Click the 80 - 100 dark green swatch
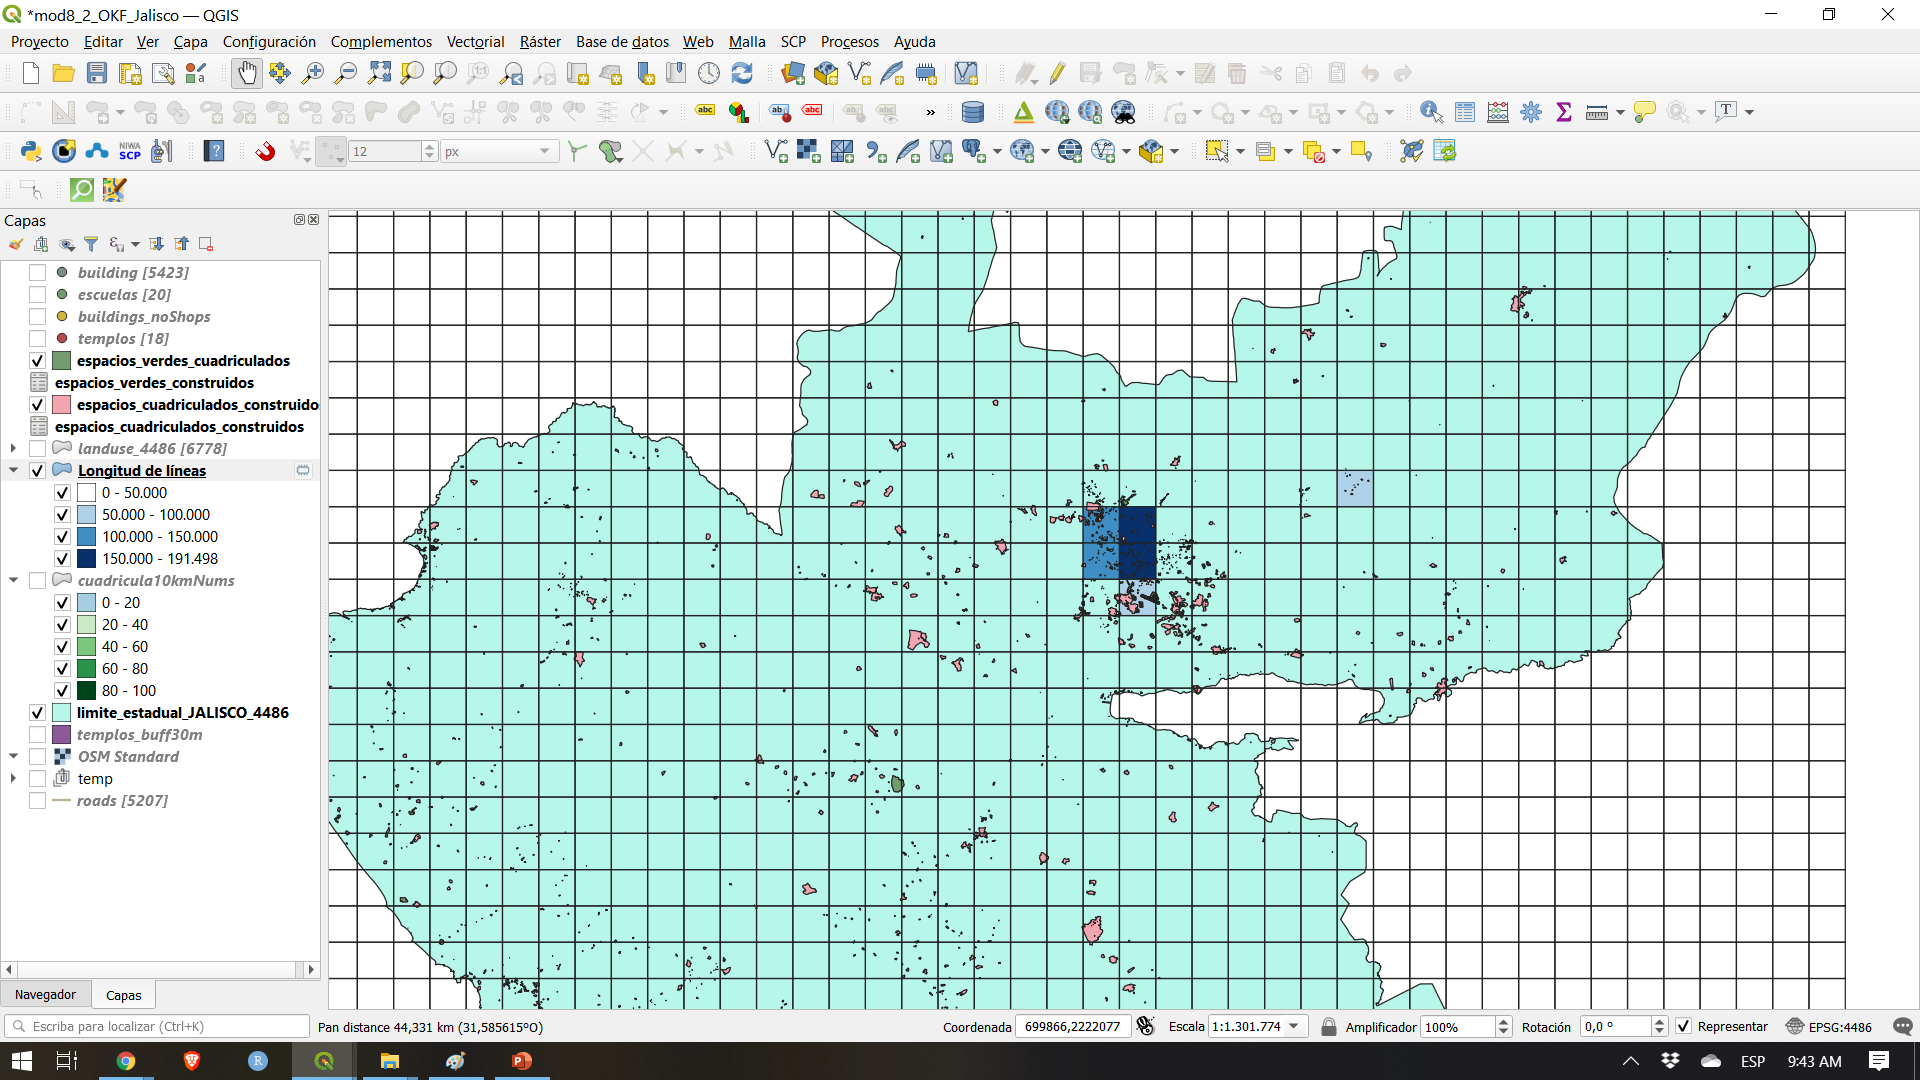The height and width of the screenshot is (1080, 1920). pyautogui.click(x=86, y=690)
